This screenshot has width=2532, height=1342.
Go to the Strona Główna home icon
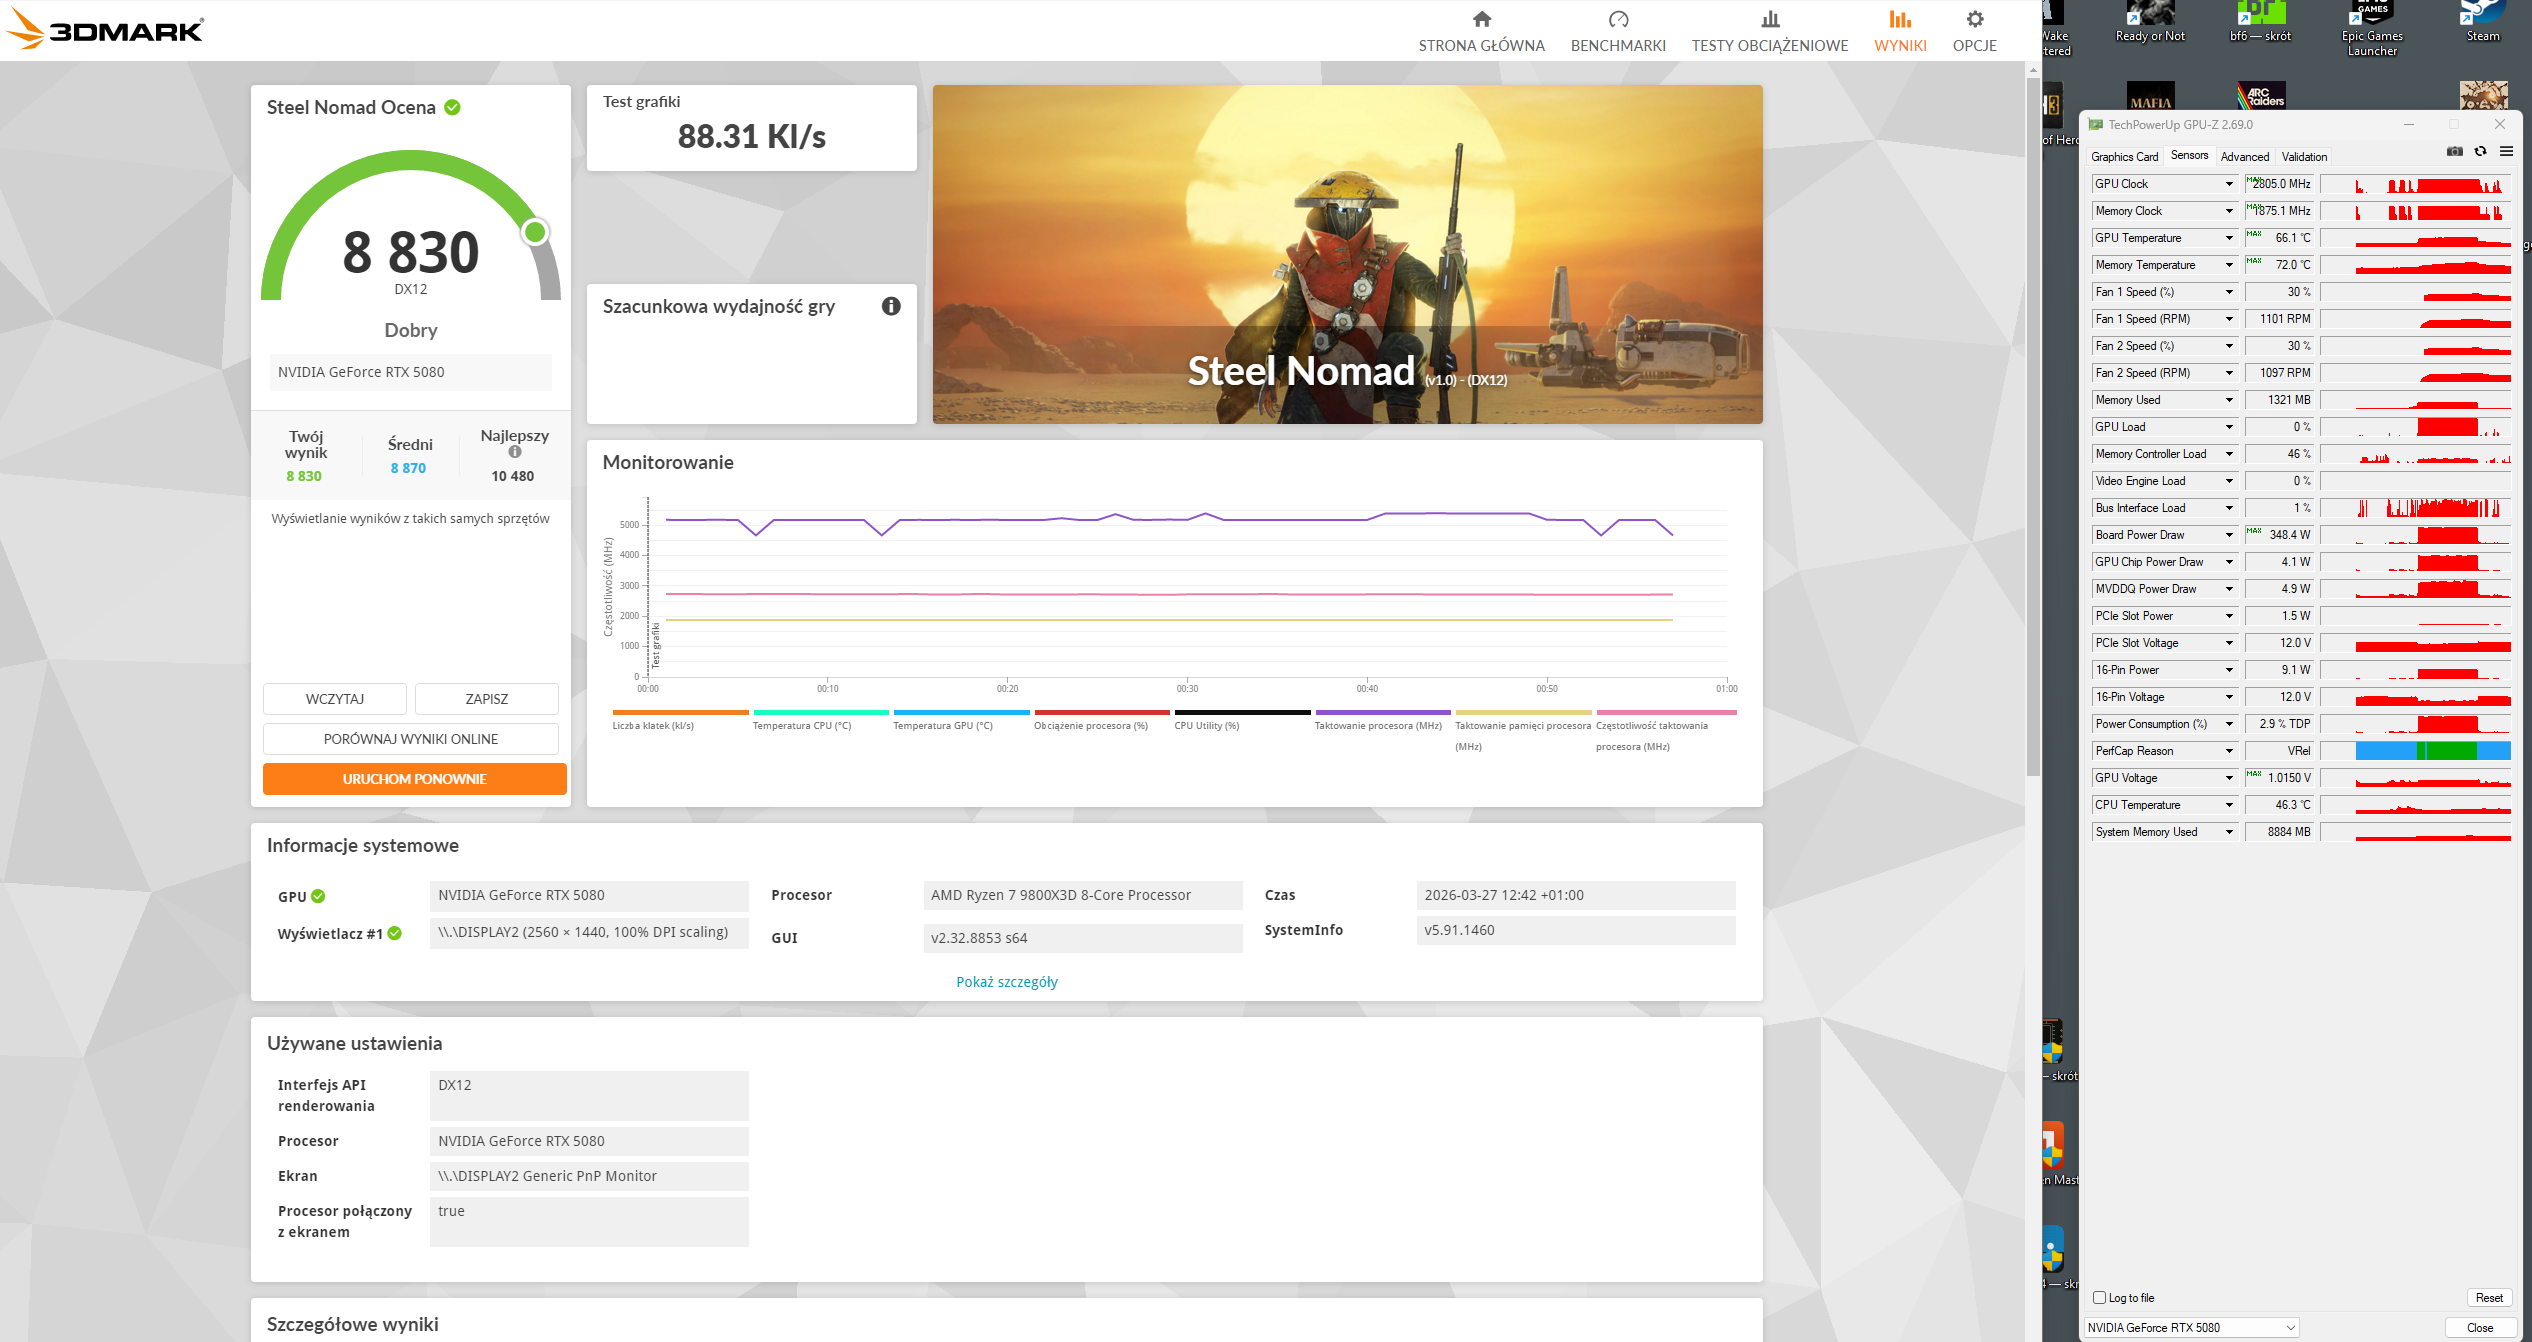1481,20
